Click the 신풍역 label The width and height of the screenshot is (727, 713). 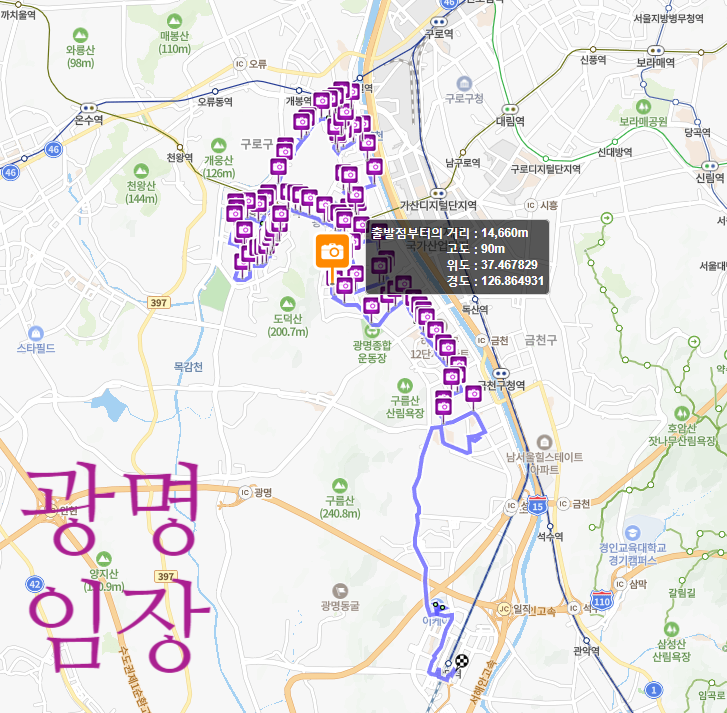(x=593, y=60)
